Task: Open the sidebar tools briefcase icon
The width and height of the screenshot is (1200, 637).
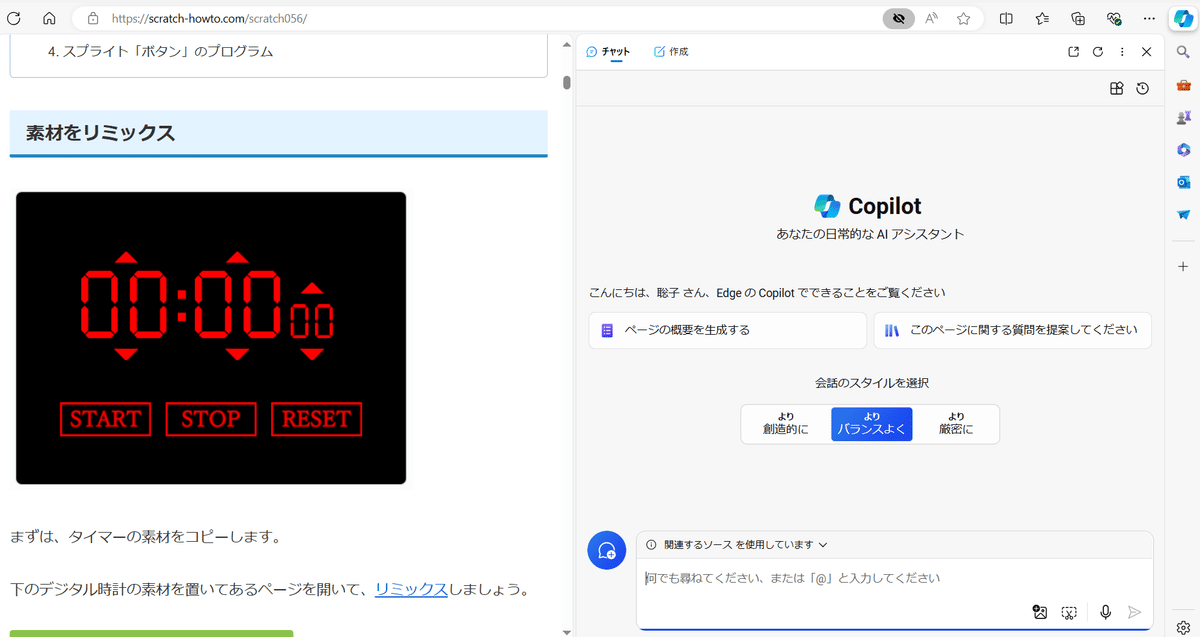Action: point(1184,85)
